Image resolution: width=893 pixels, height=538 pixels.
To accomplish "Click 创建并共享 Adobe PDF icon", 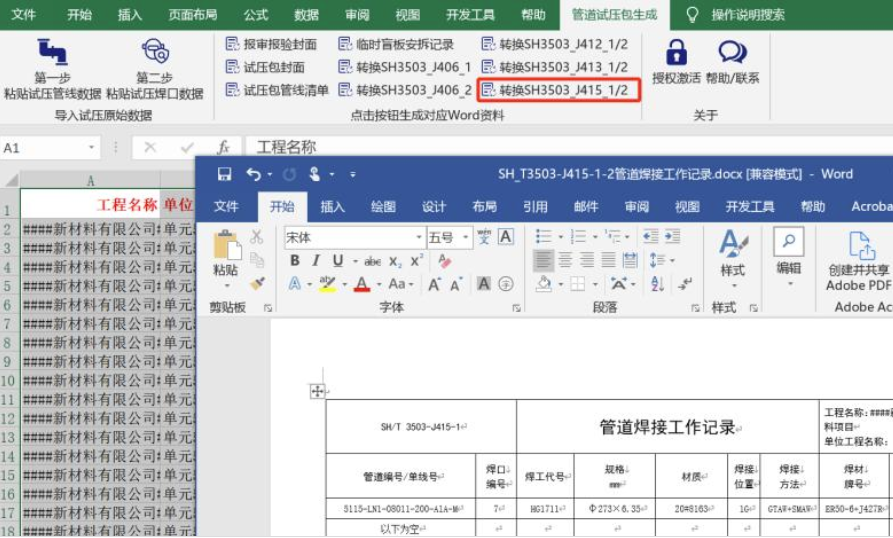I will [861, 245].
